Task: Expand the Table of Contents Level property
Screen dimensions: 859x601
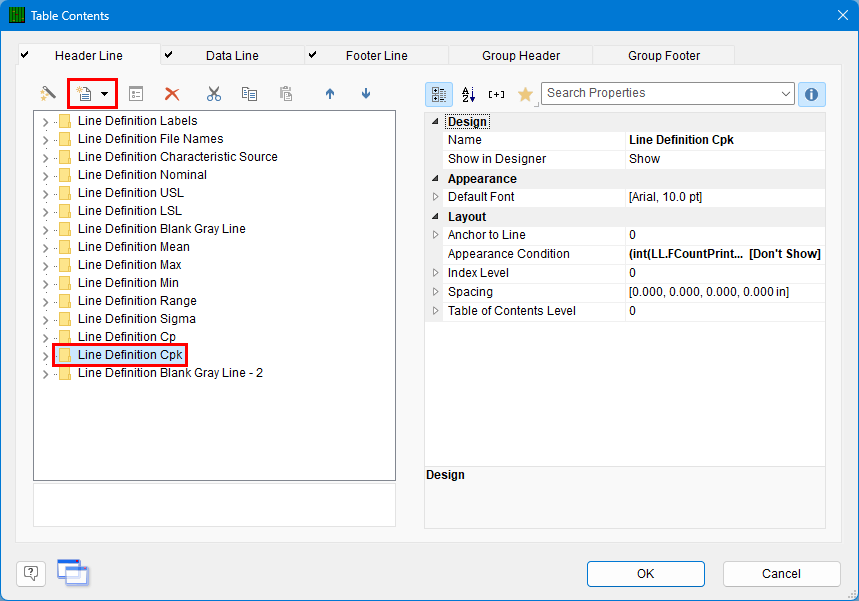Action: tap(436, 311)
